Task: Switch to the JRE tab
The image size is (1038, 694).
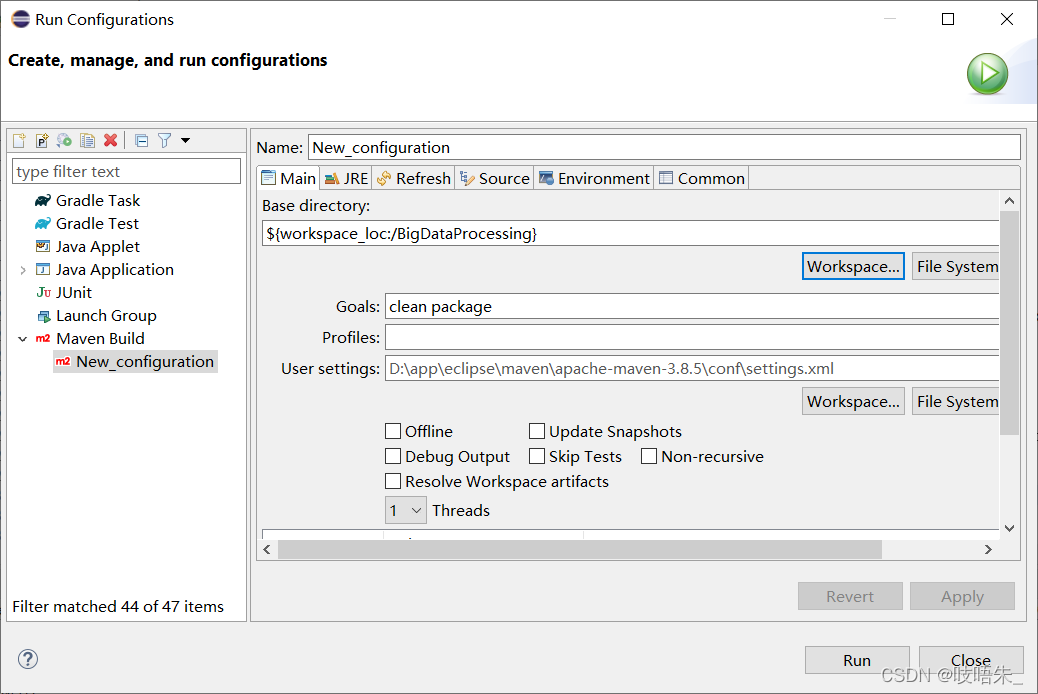Action: coord(347,178)
